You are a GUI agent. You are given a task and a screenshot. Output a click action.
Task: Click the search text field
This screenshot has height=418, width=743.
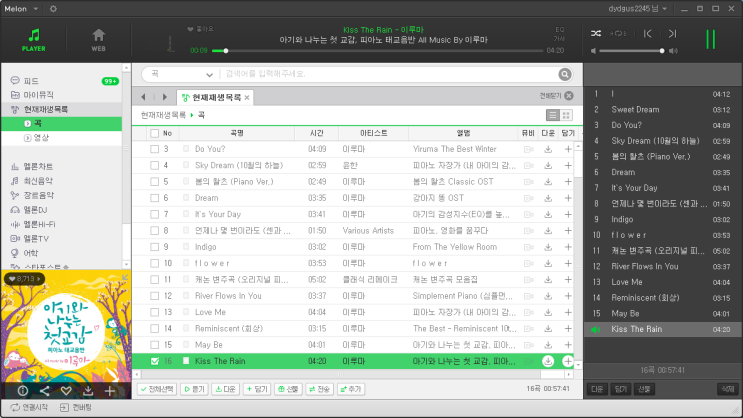point(389,74)
